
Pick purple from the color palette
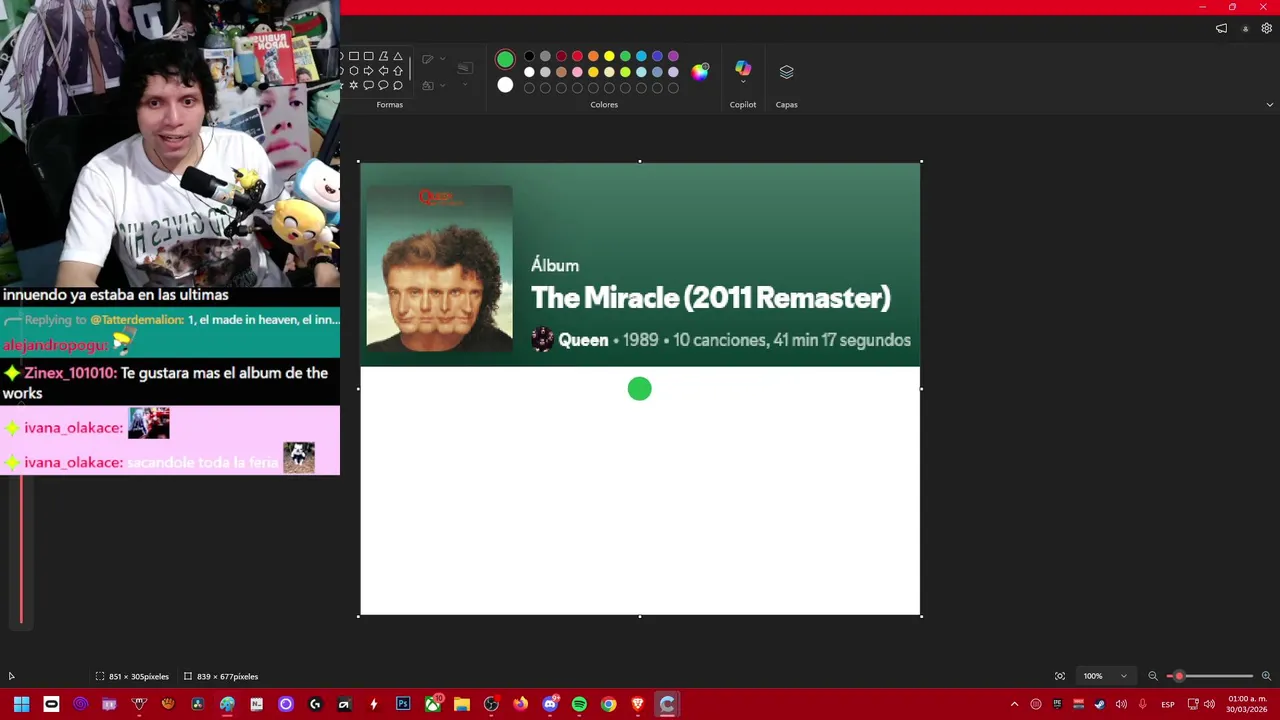tap(673, 56)
